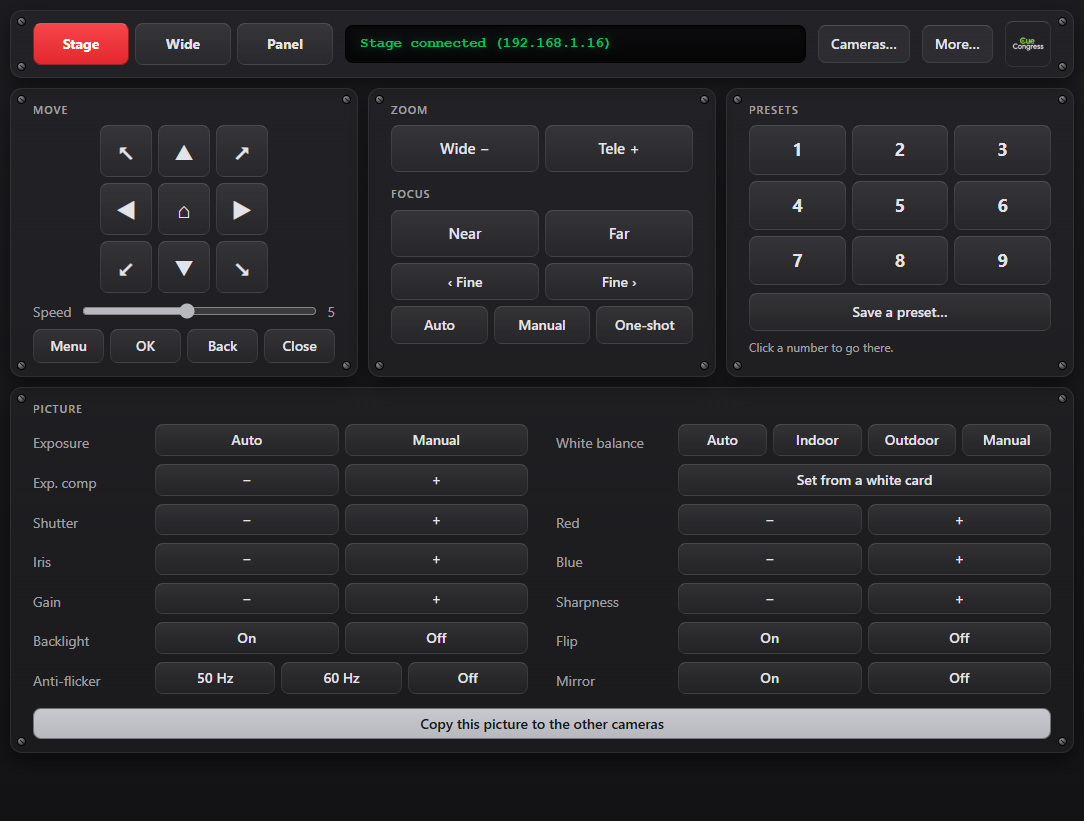Turn Mirror On
1084x821 pixels.
(x=769, y=678)
